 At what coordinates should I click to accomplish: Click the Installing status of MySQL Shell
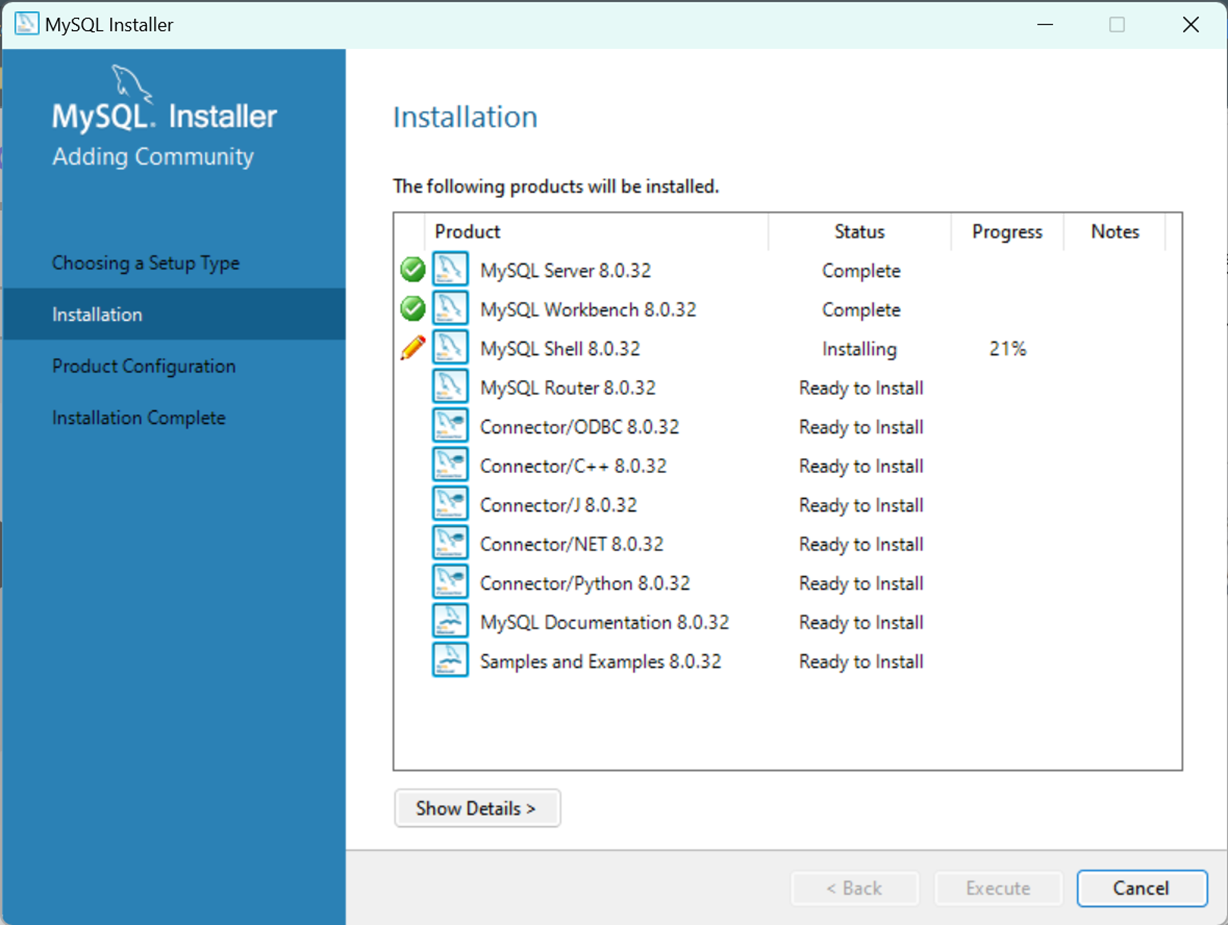pyautogui.click(x=860, y=349)
